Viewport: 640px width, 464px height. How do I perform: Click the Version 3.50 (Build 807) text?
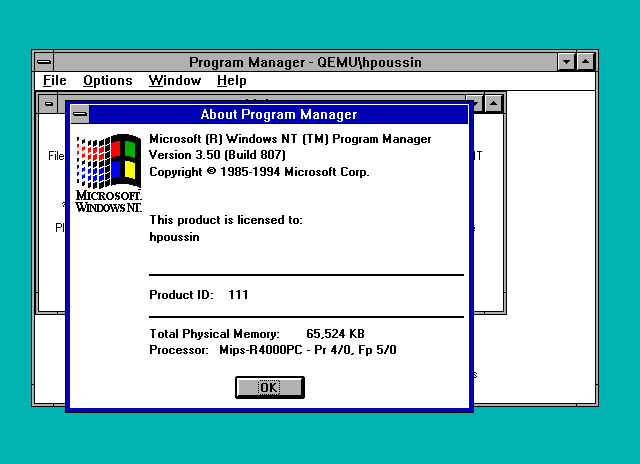pyautogui.click(x=217, y=155)
